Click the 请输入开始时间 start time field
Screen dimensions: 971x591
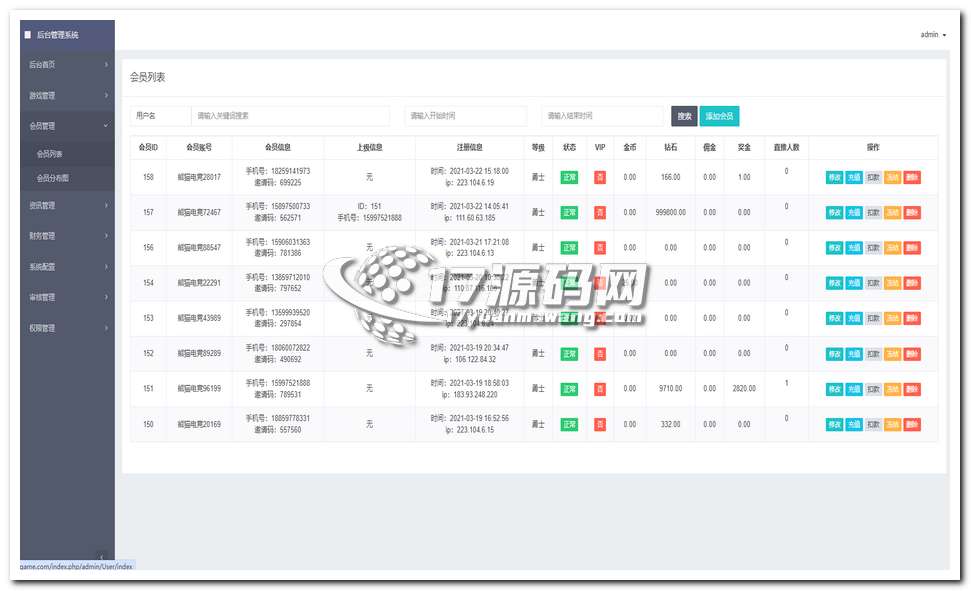(x=465, y=116)
